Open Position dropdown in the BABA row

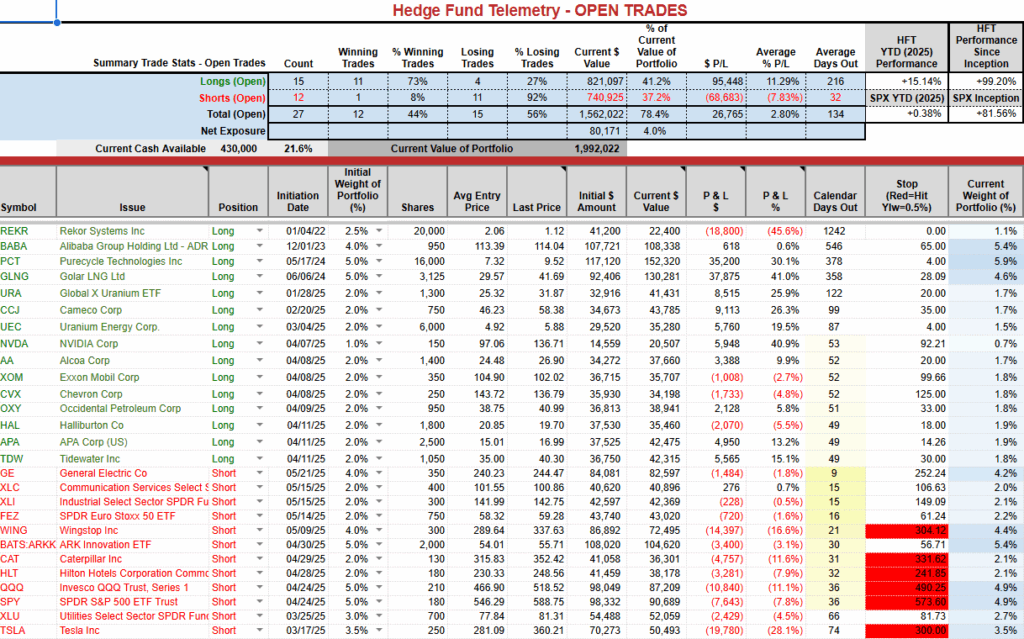click(259, 246)
